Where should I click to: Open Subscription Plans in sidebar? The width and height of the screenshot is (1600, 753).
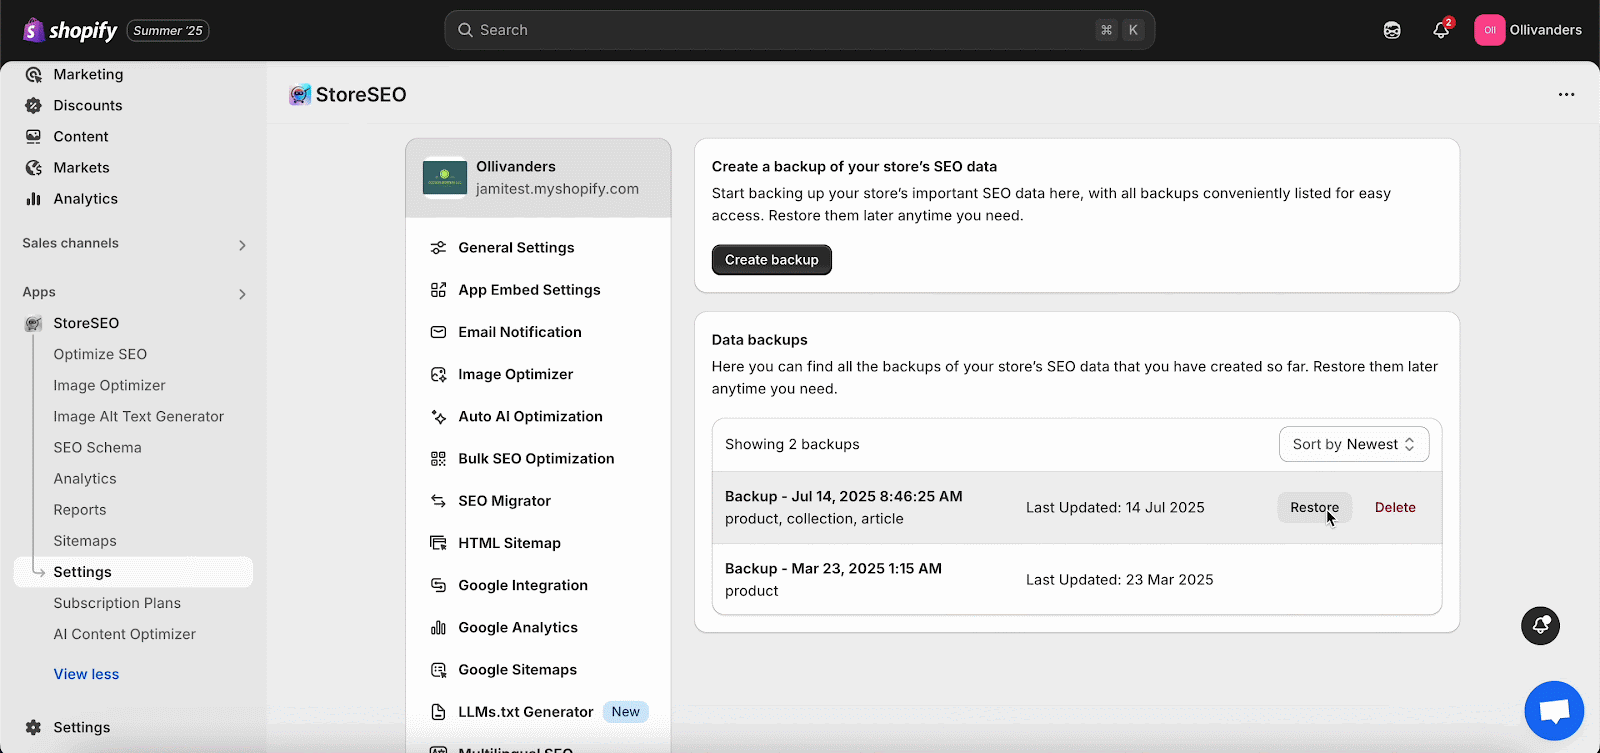(117, 603)
